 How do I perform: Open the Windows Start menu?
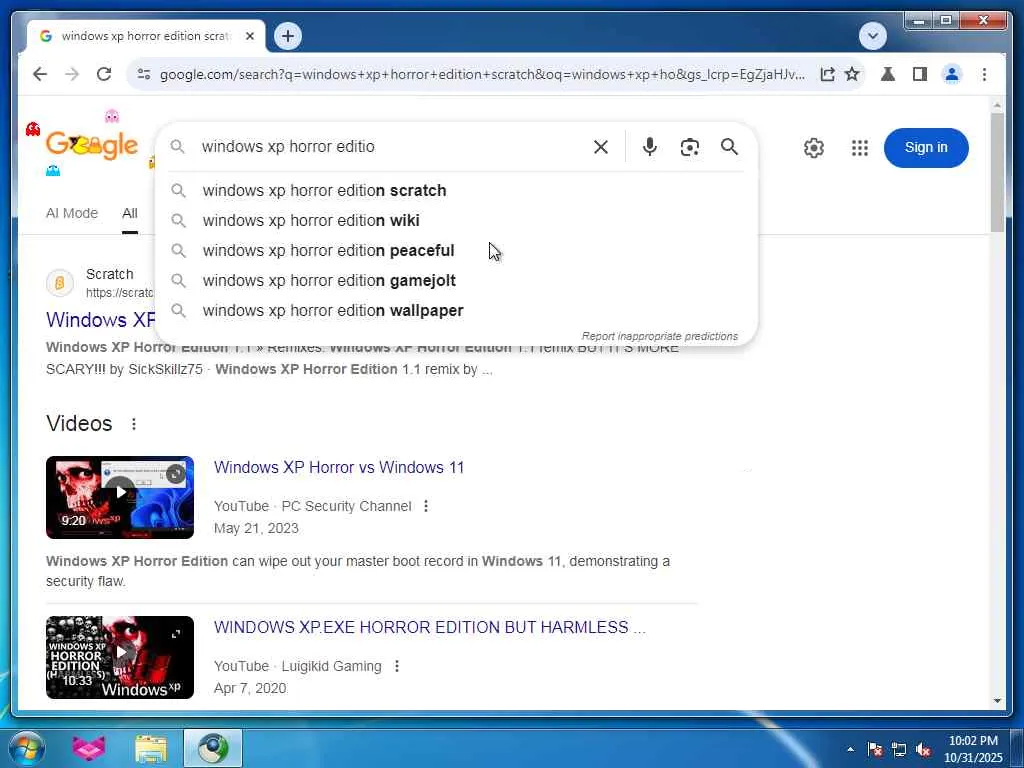point(26,748)
